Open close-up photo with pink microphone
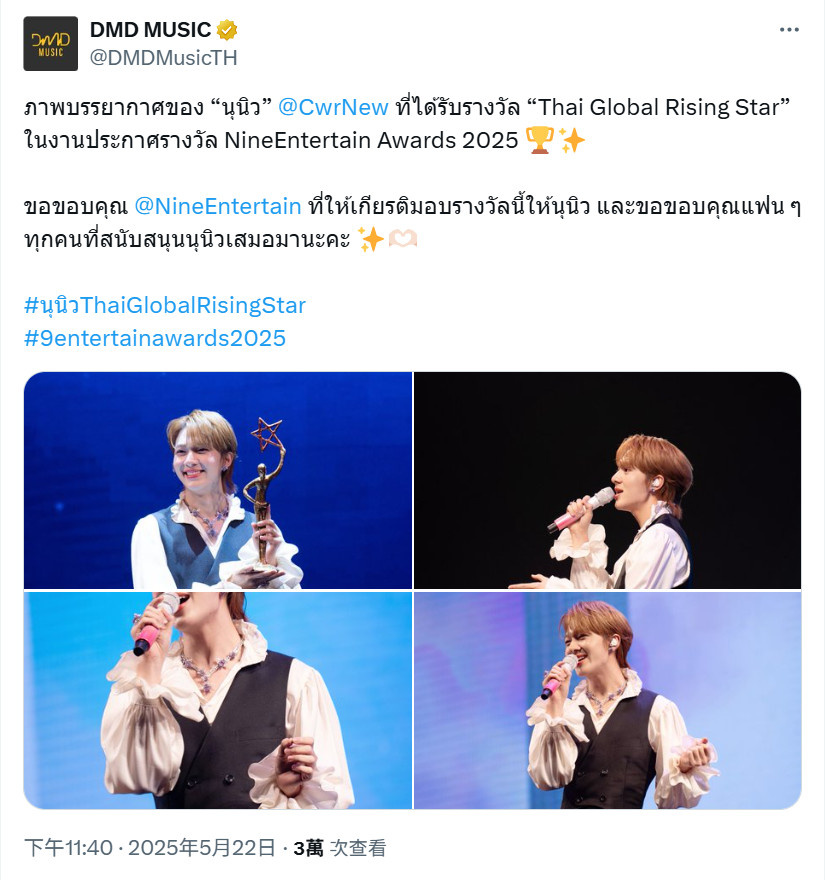Screen dimensions: 825x880 pos(218,700)
